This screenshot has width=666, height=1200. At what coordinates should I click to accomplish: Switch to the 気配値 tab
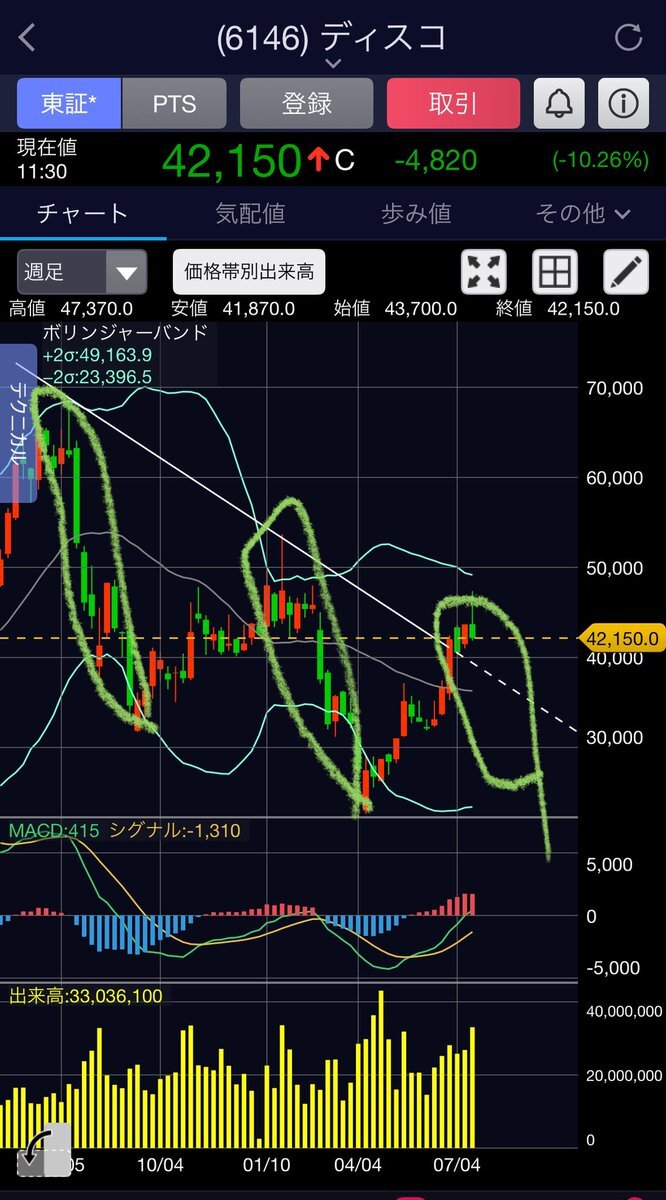(250, 213)
